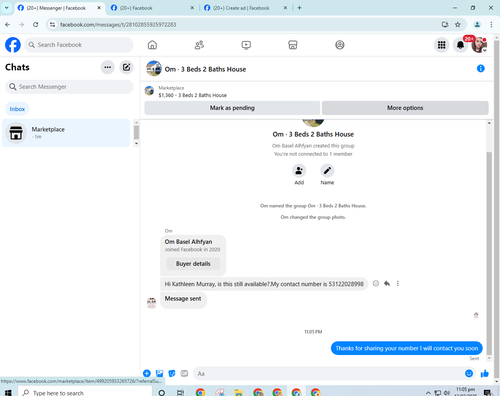Image resolution: width=500 pixels, height=396 pixels.
Task: Open Chrome three-dot menu
Action: click(x=491, y=24)
